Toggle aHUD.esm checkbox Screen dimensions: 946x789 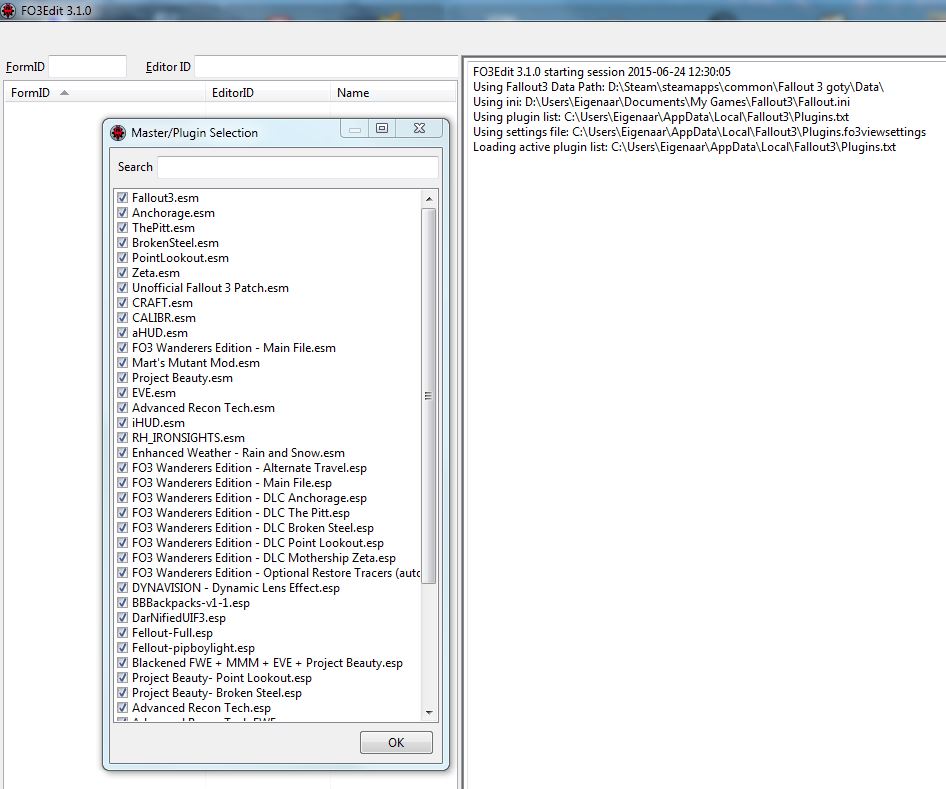122,333
